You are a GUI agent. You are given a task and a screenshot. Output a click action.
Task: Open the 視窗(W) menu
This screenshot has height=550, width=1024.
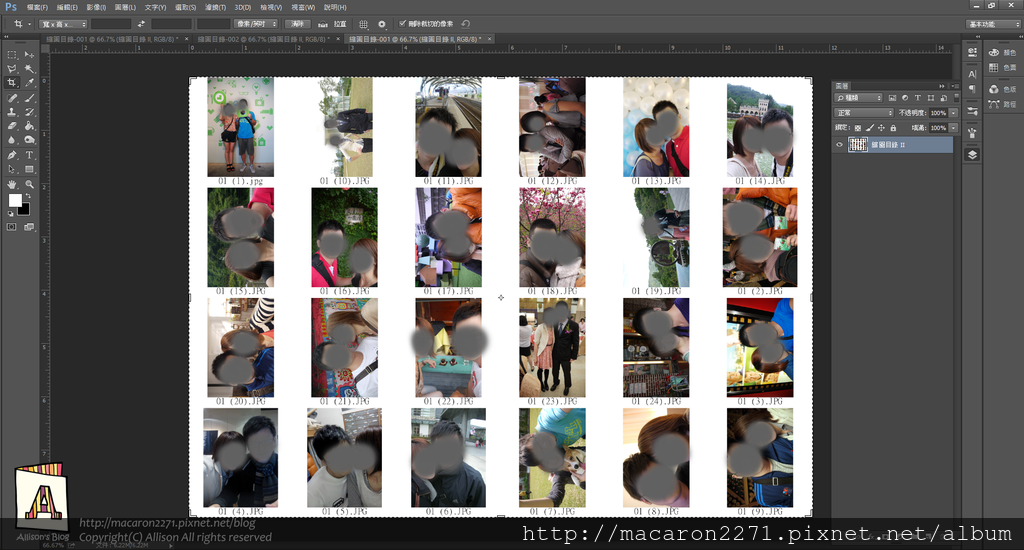303,7
